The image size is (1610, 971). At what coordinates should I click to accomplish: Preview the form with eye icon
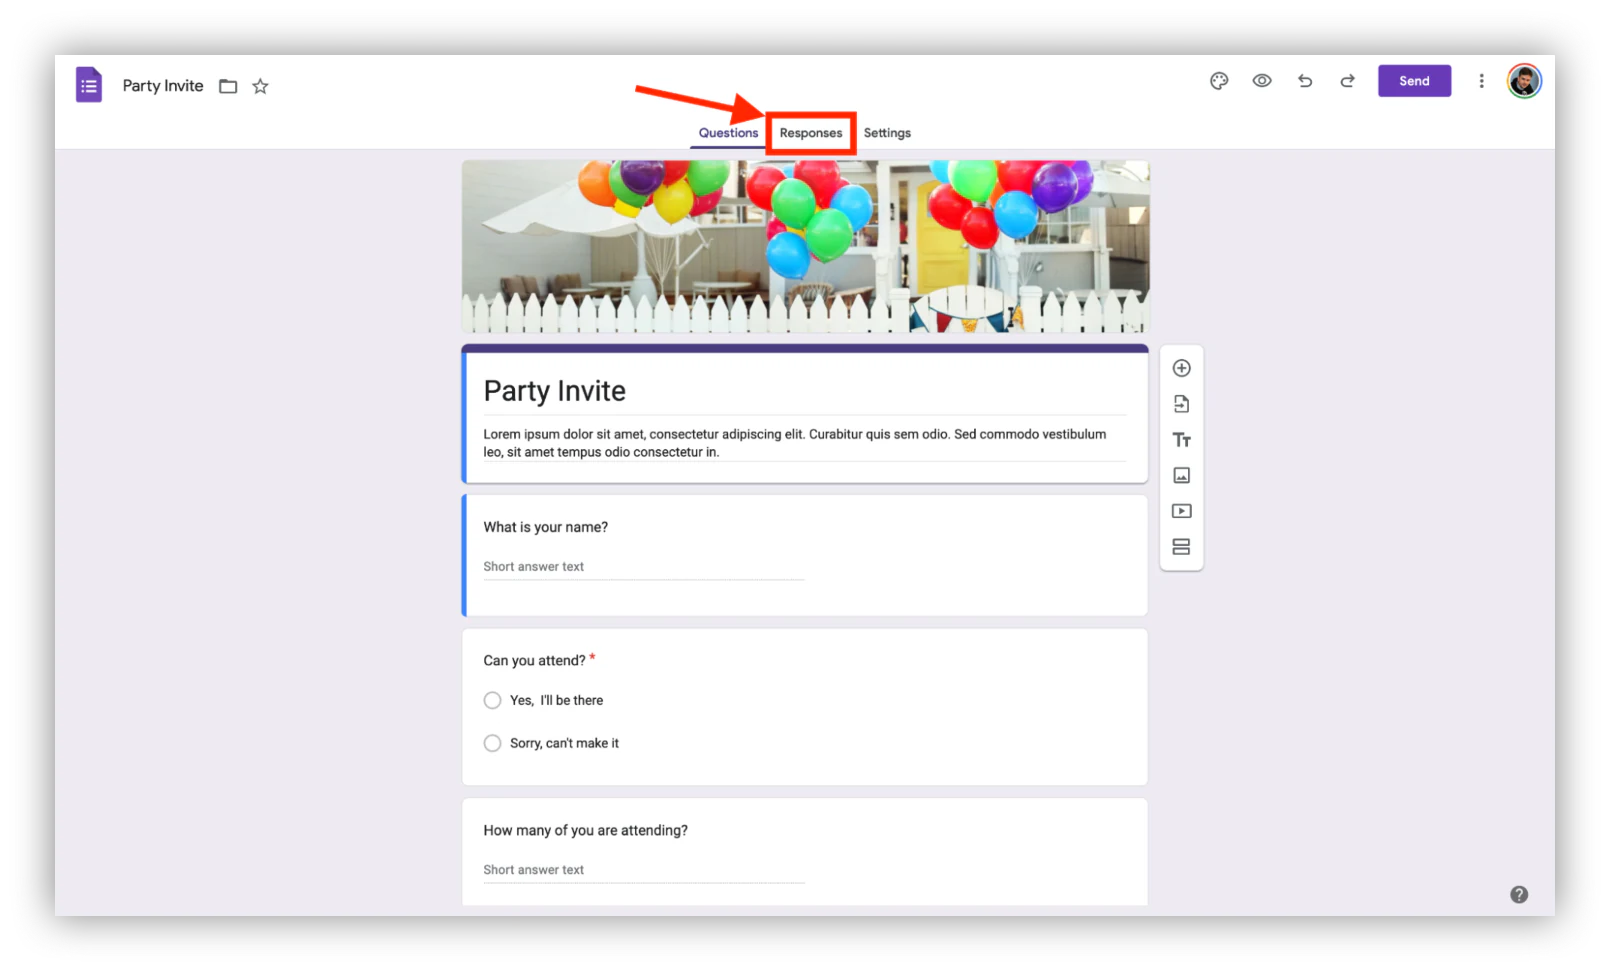coord(1262,81)
